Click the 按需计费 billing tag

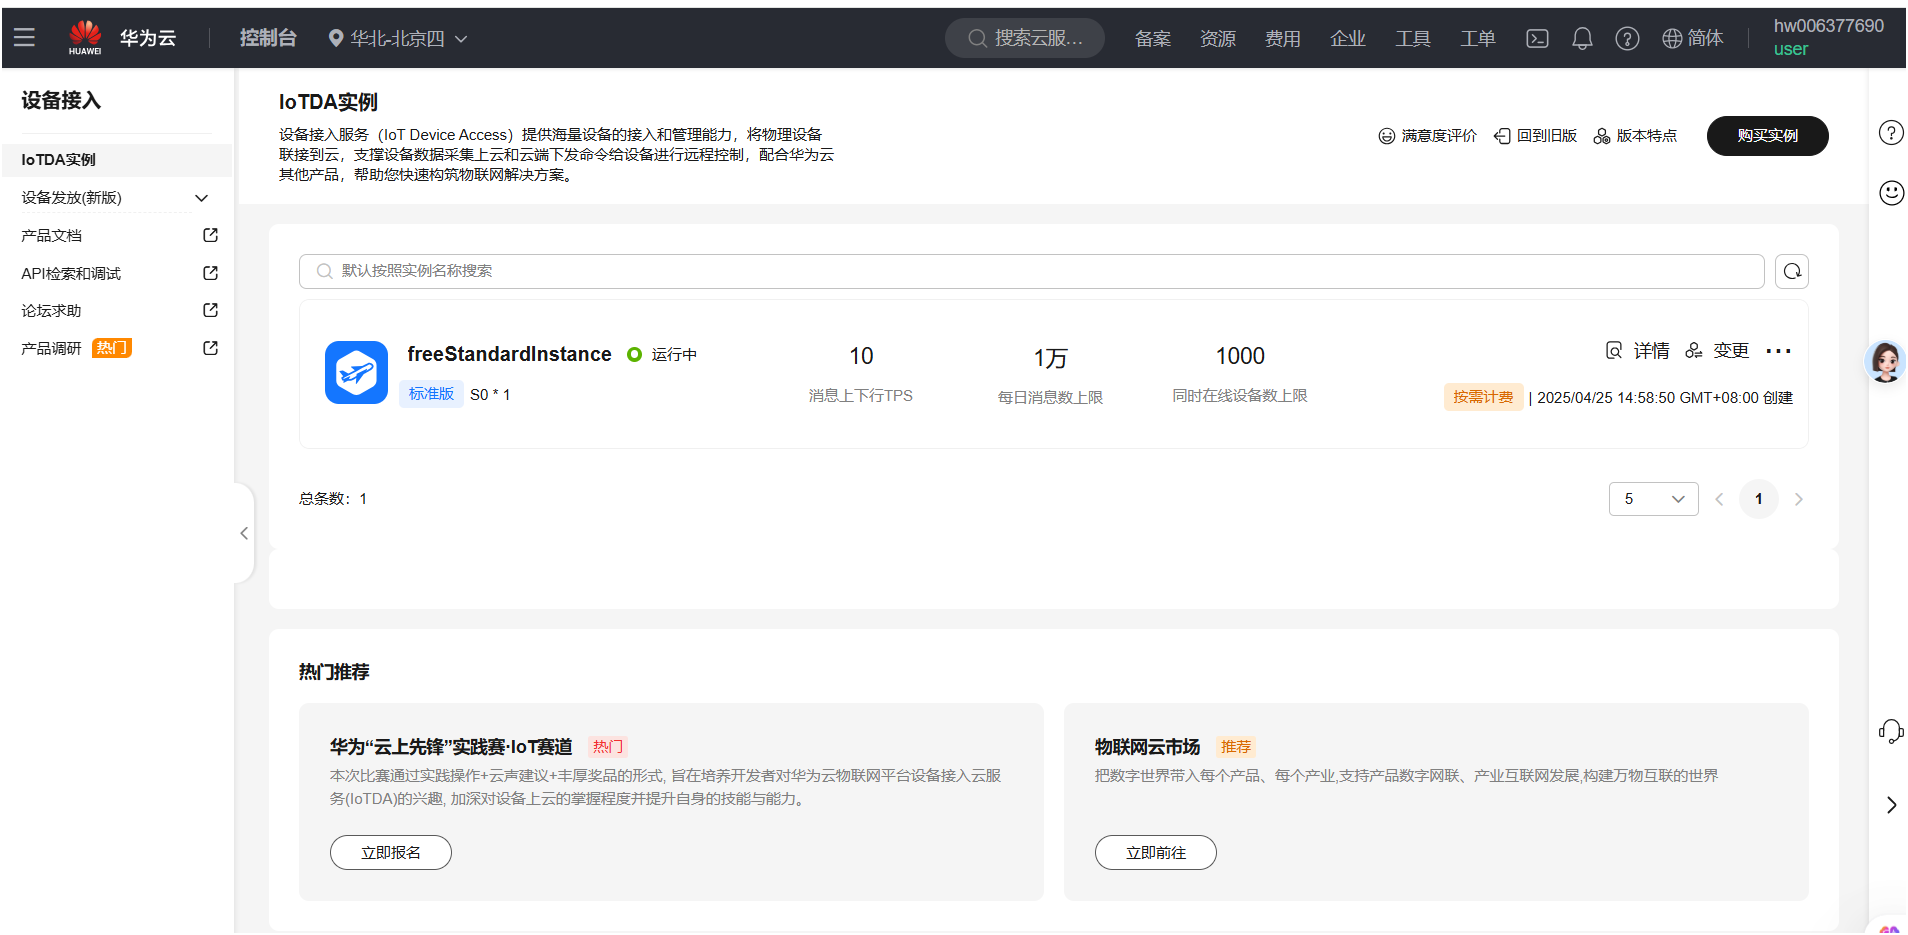coord(1483,397)
